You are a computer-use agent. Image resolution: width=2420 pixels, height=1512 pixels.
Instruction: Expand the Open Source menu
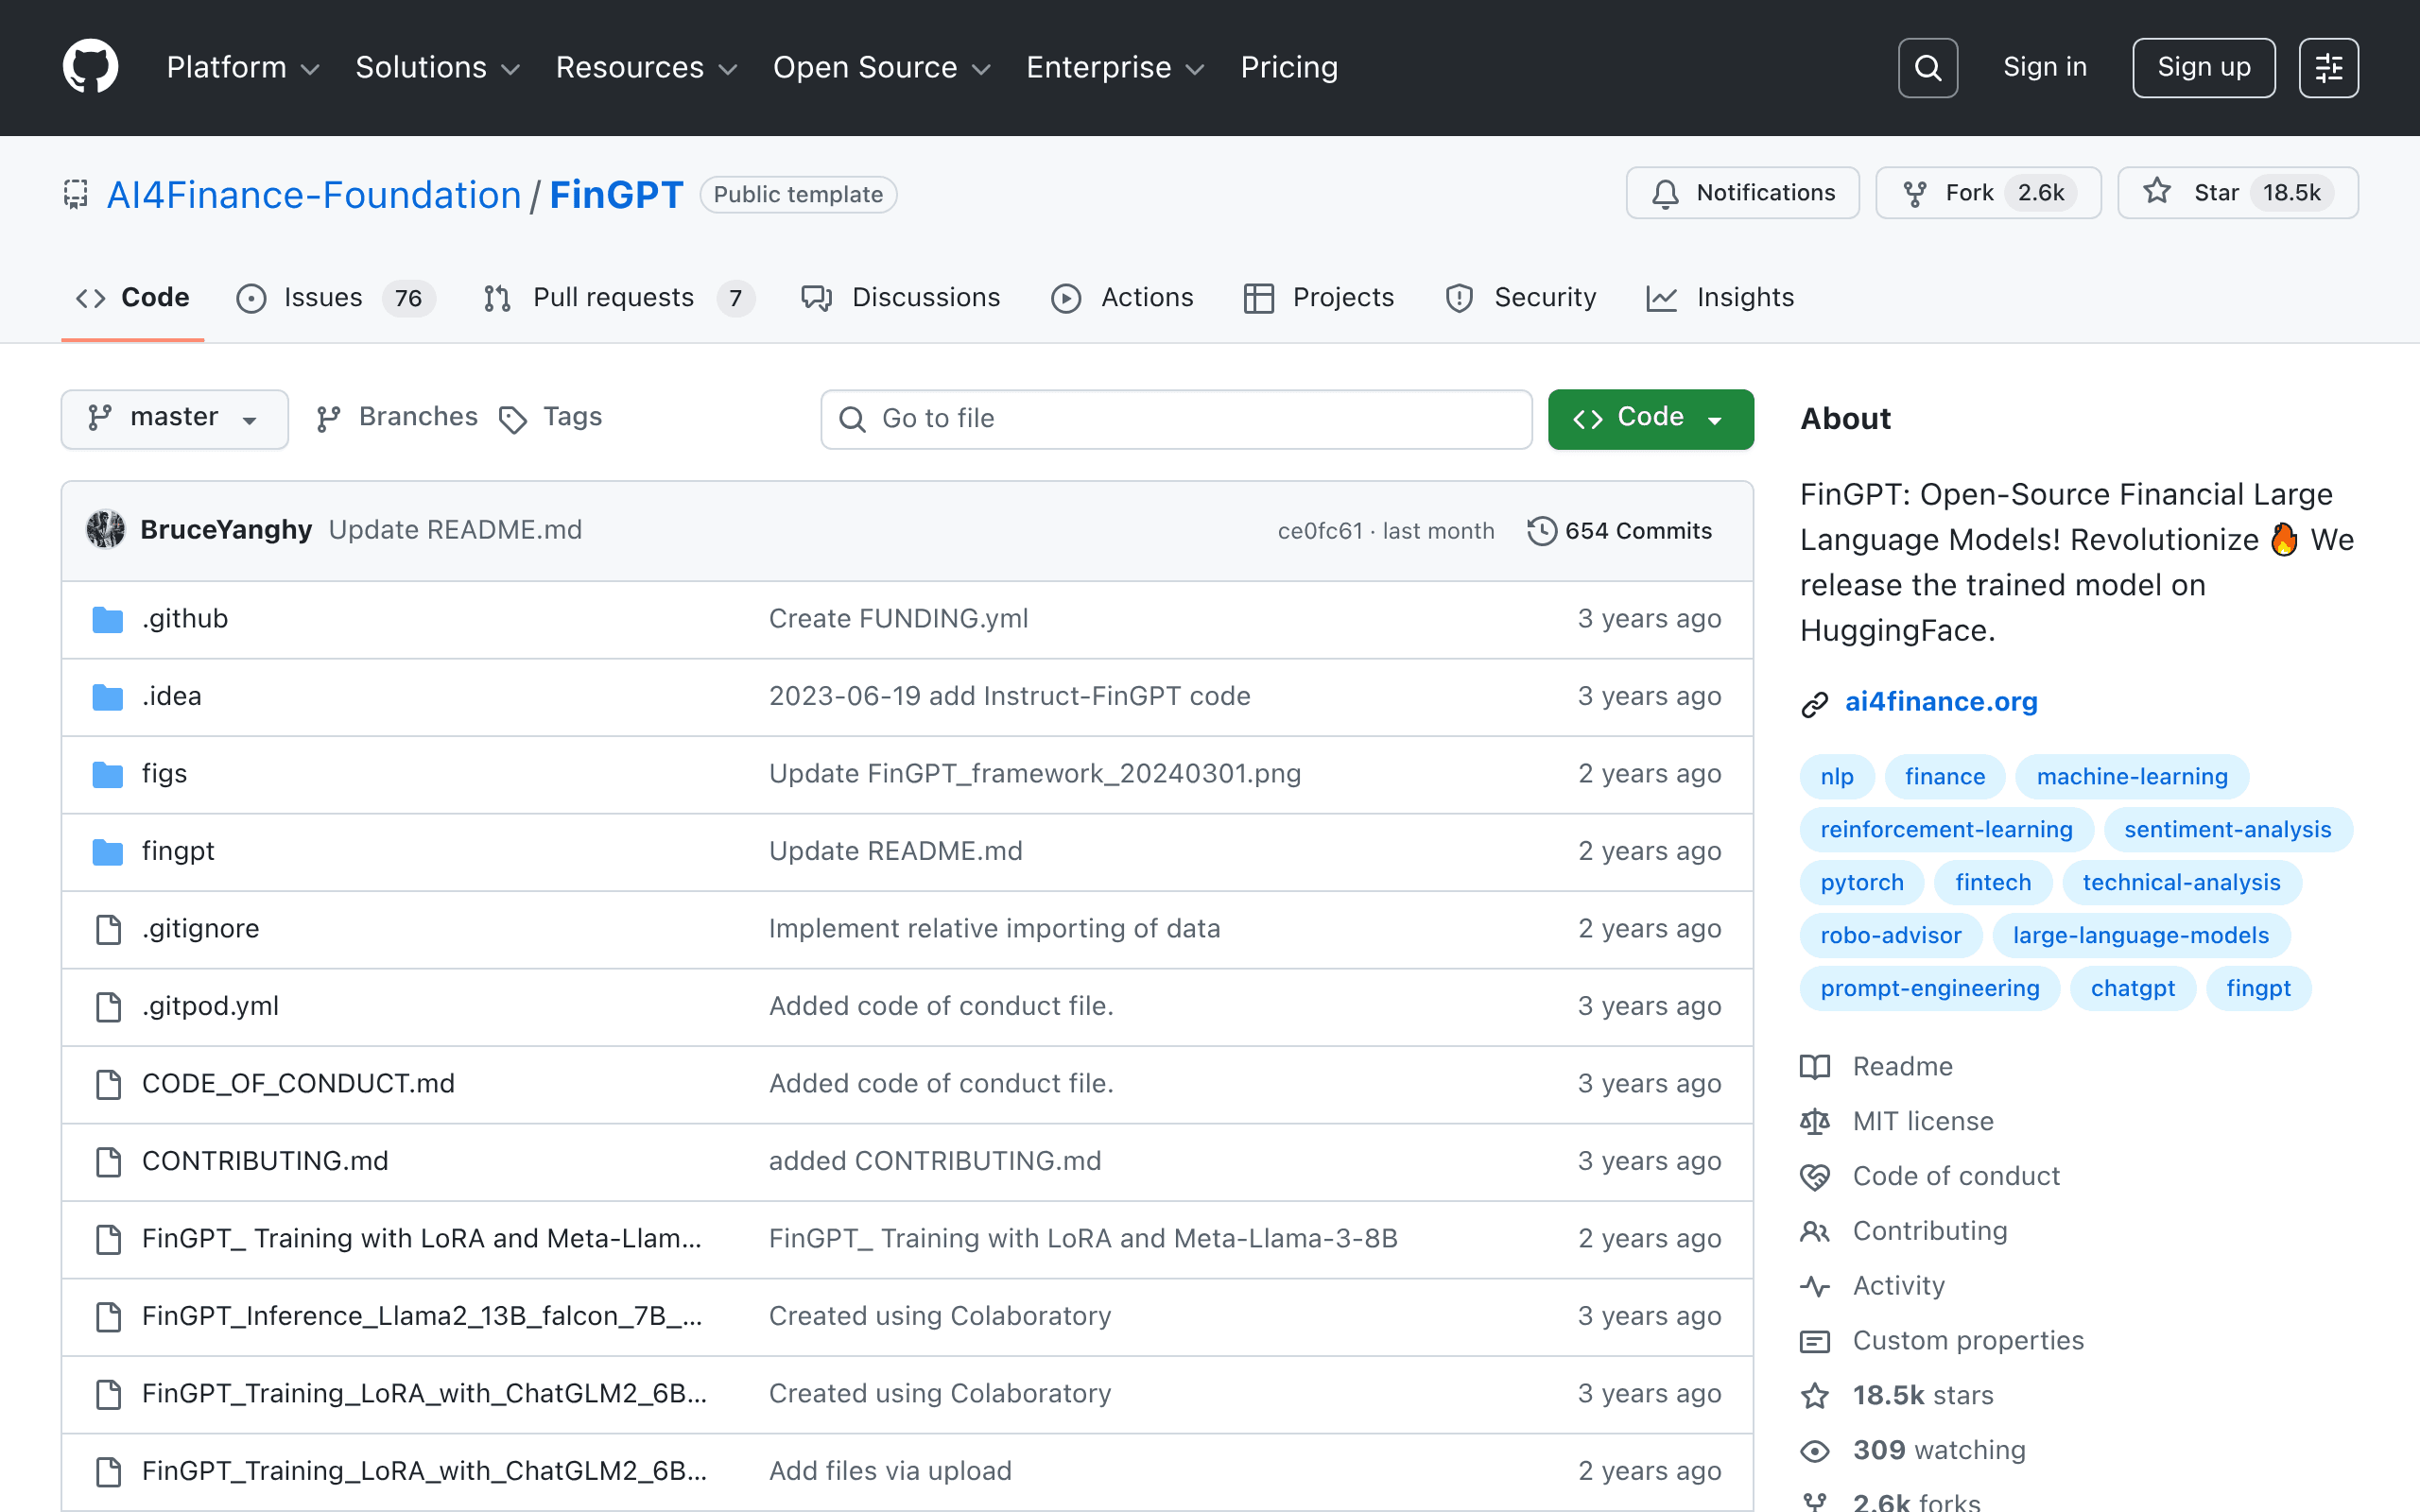tap(881, 67)
